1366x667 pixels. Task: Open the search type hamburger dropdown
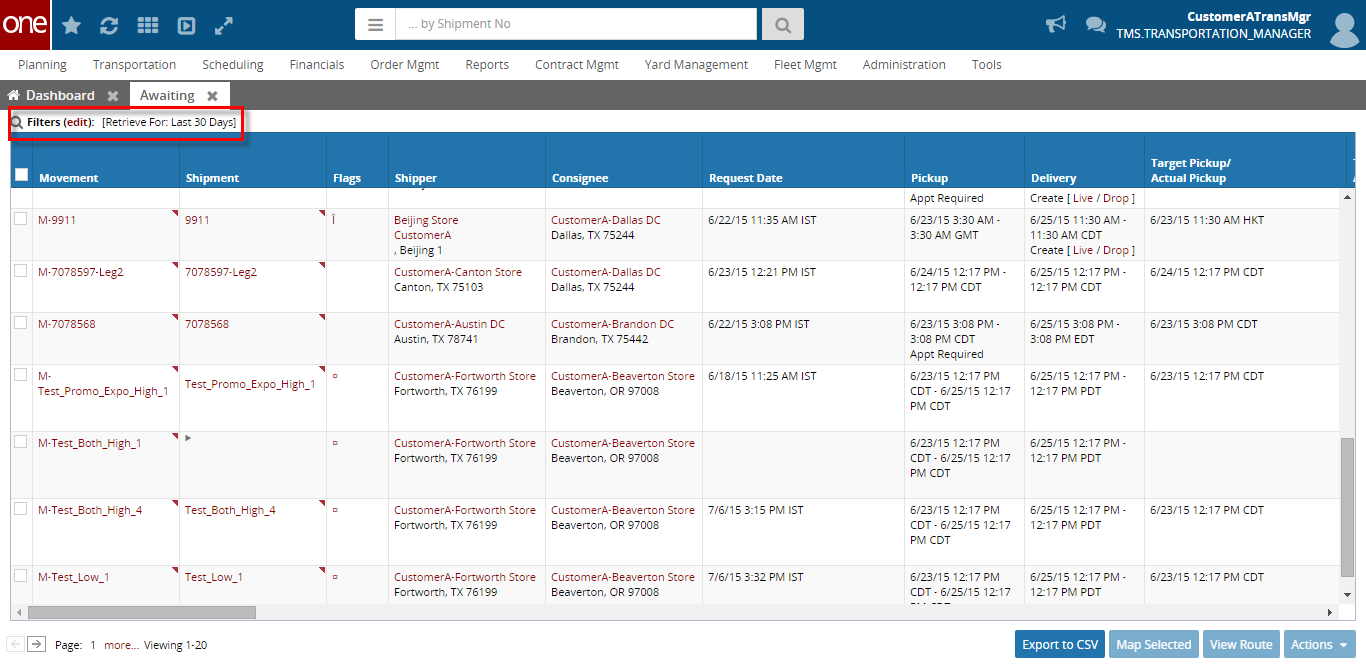(x=375, y=24)
